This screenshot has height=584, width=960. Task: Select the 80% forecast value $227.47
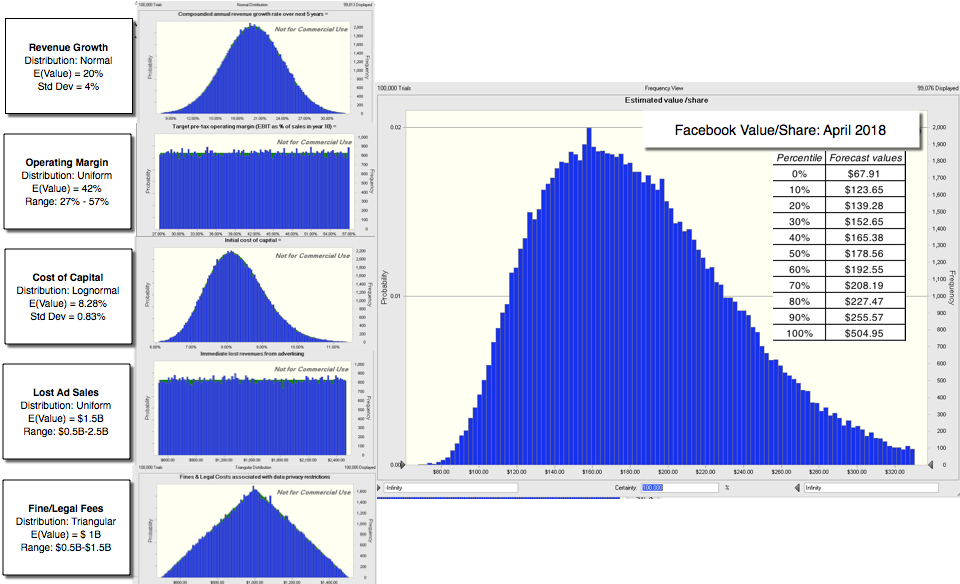865,301
